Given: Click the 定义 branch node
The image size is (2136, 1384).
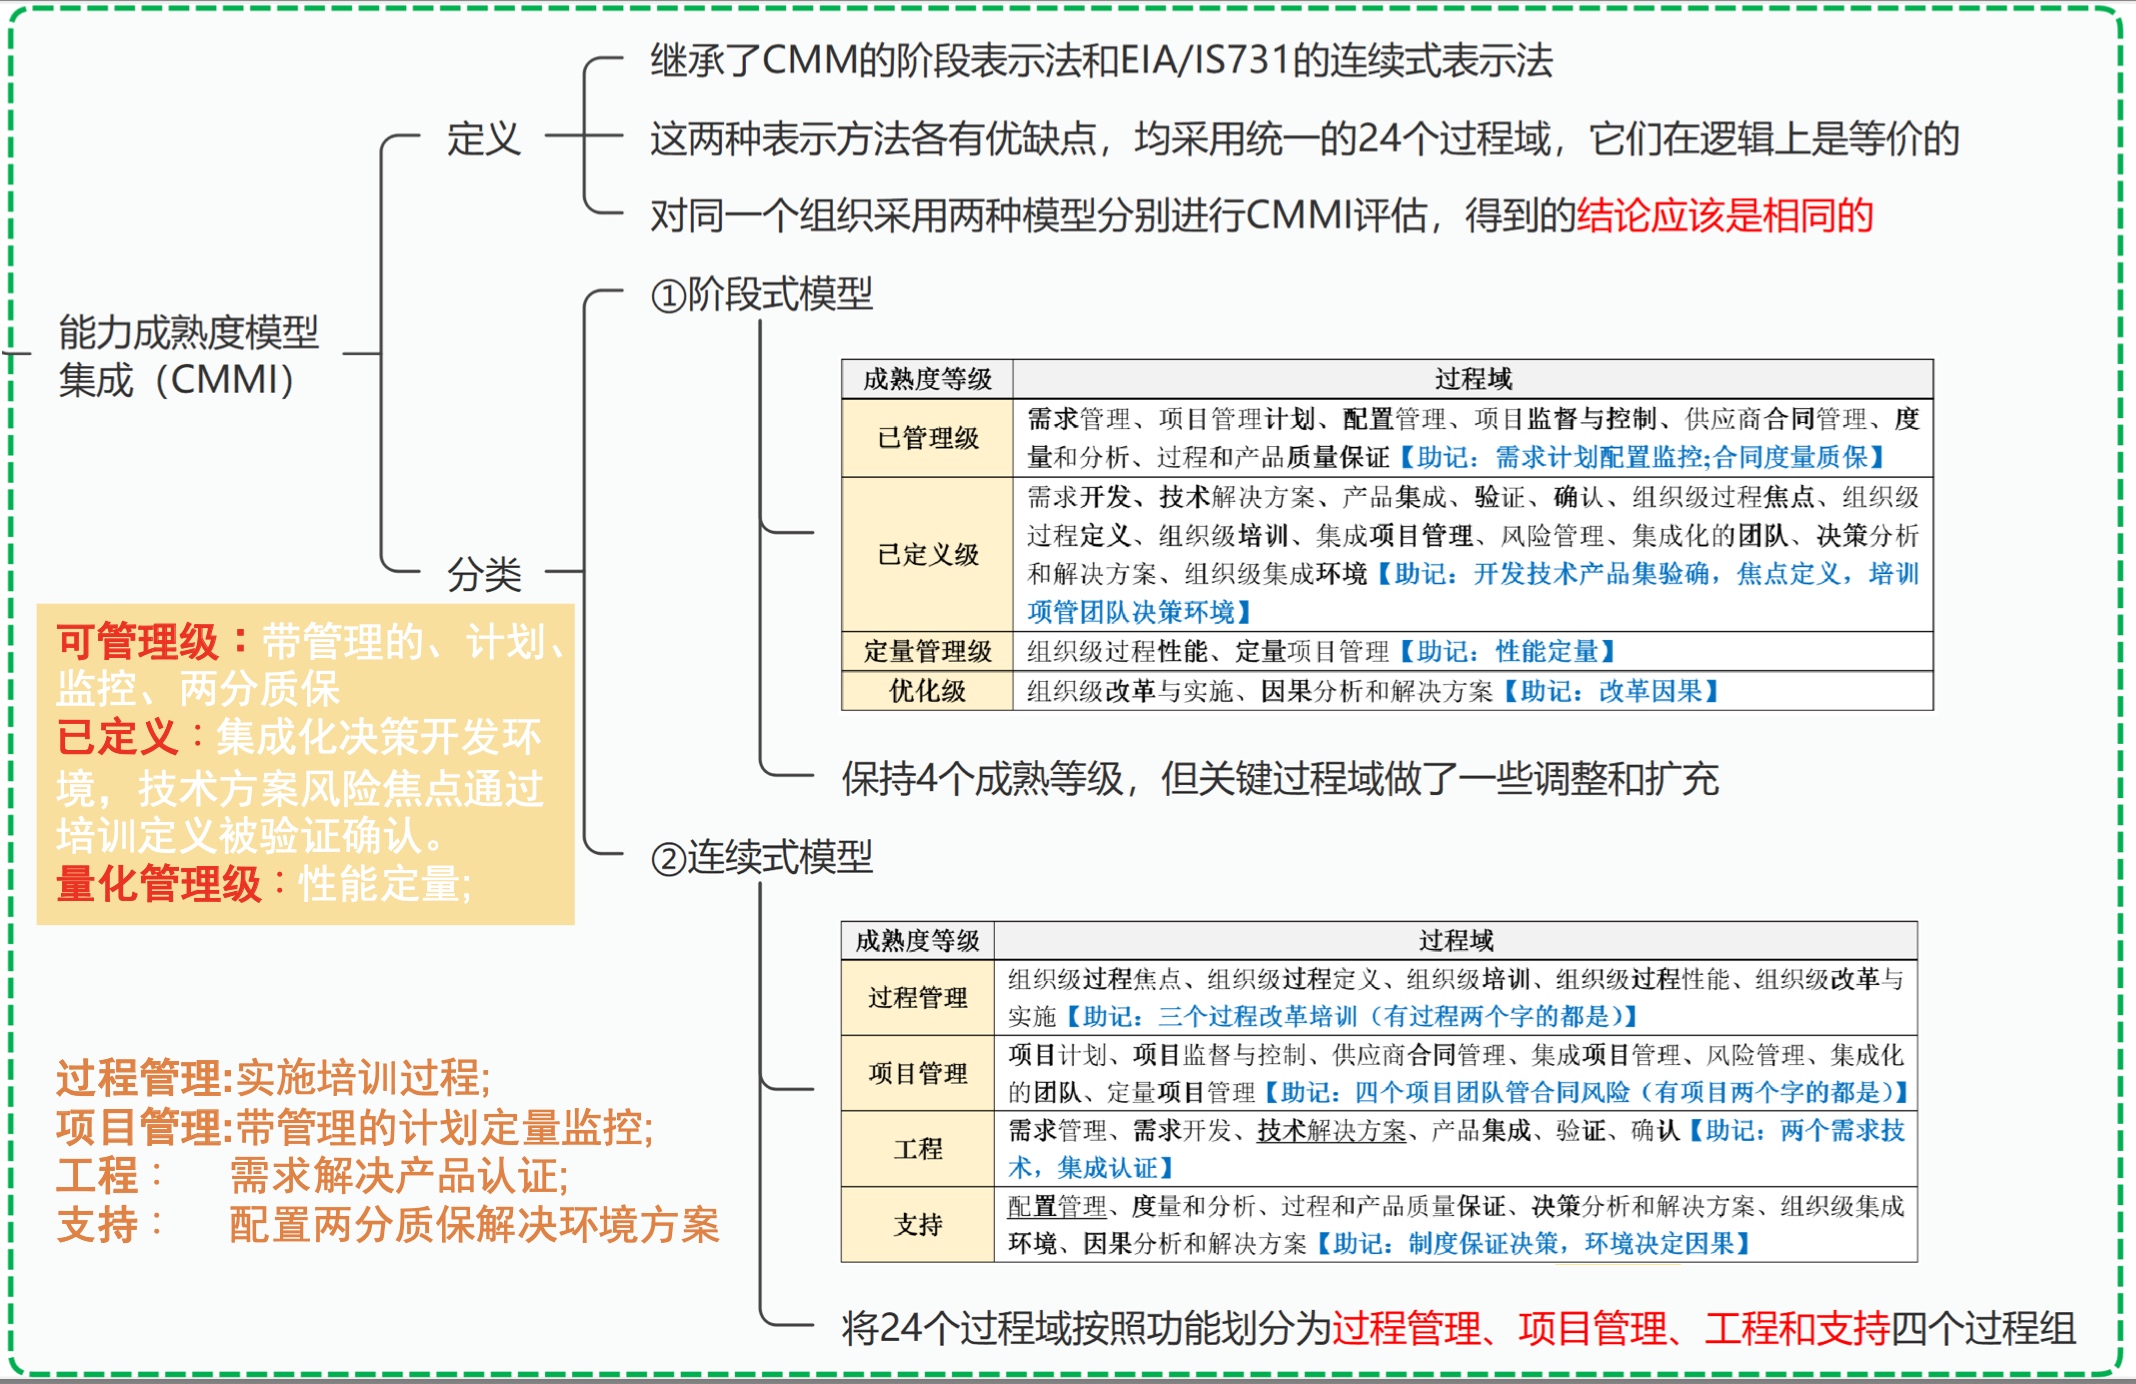Looking at the screenshot, I should (483, 138).
